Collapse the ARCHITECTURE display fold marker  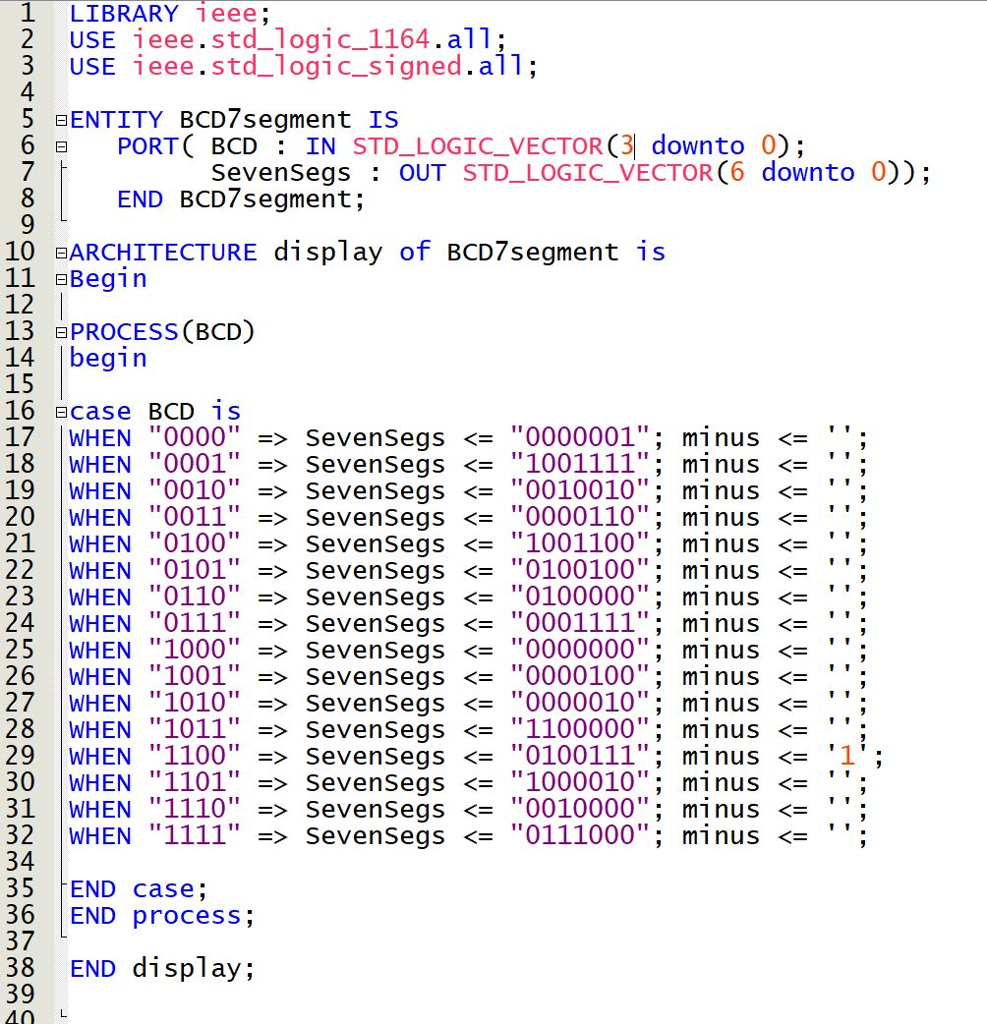coord(61,252)
